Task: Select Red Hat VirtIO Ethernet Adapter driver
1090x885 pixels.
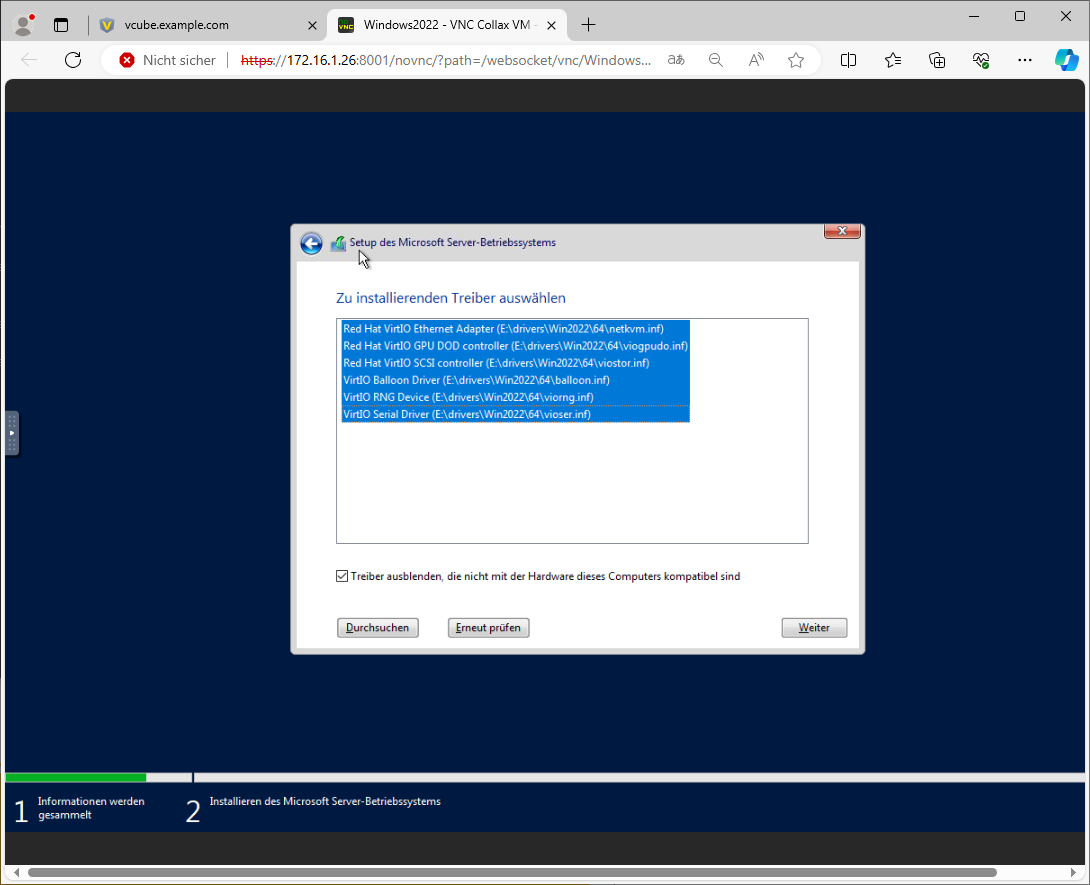Action: coord(515,329)
